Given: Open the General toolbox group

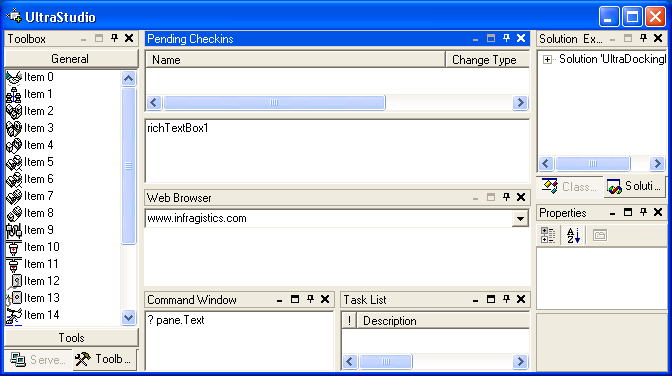Looking at the screenshot, I should click(x=71, y=59).
